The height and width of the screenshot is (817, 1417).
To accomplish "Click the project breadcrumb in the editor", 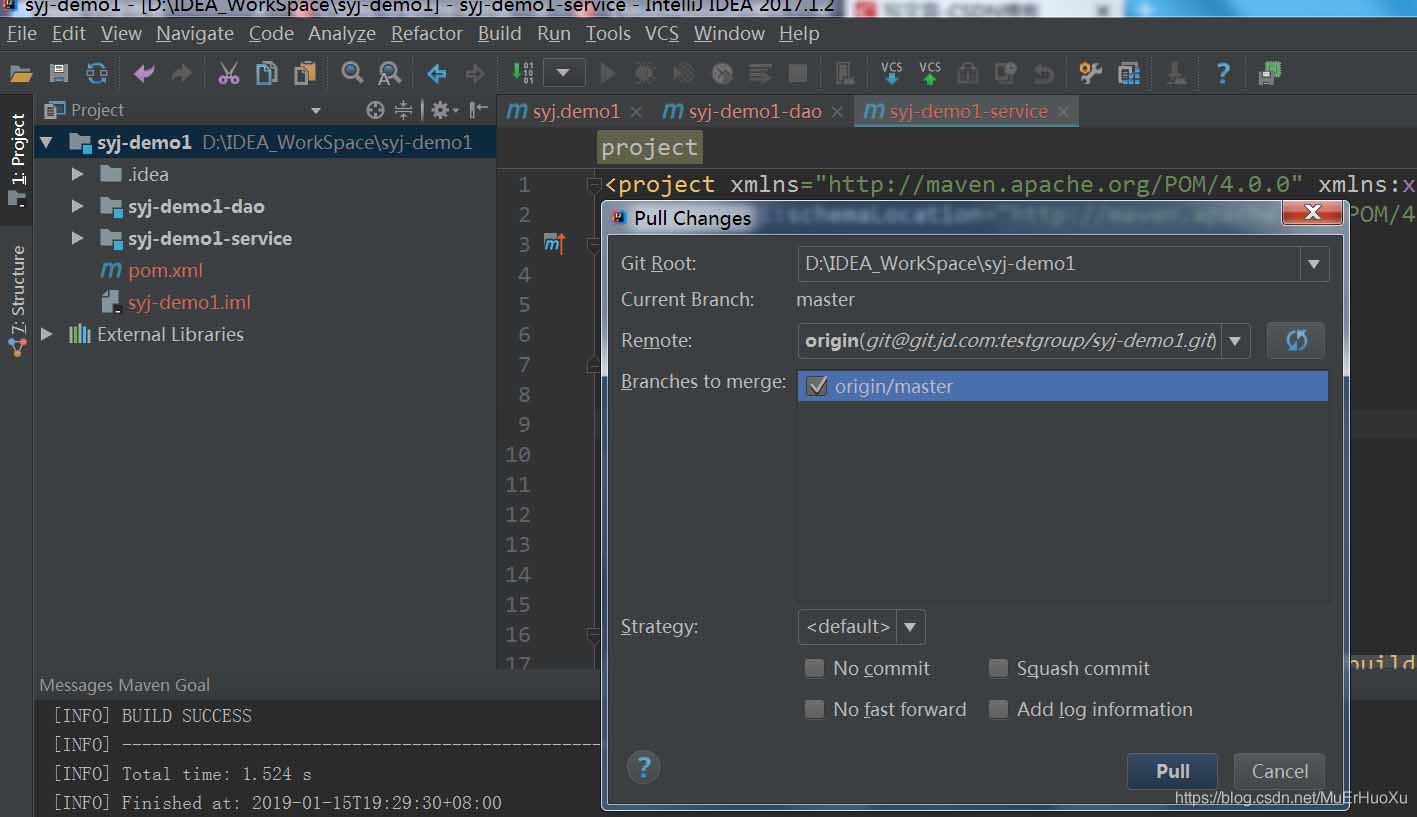I will (x=649, y=148).
